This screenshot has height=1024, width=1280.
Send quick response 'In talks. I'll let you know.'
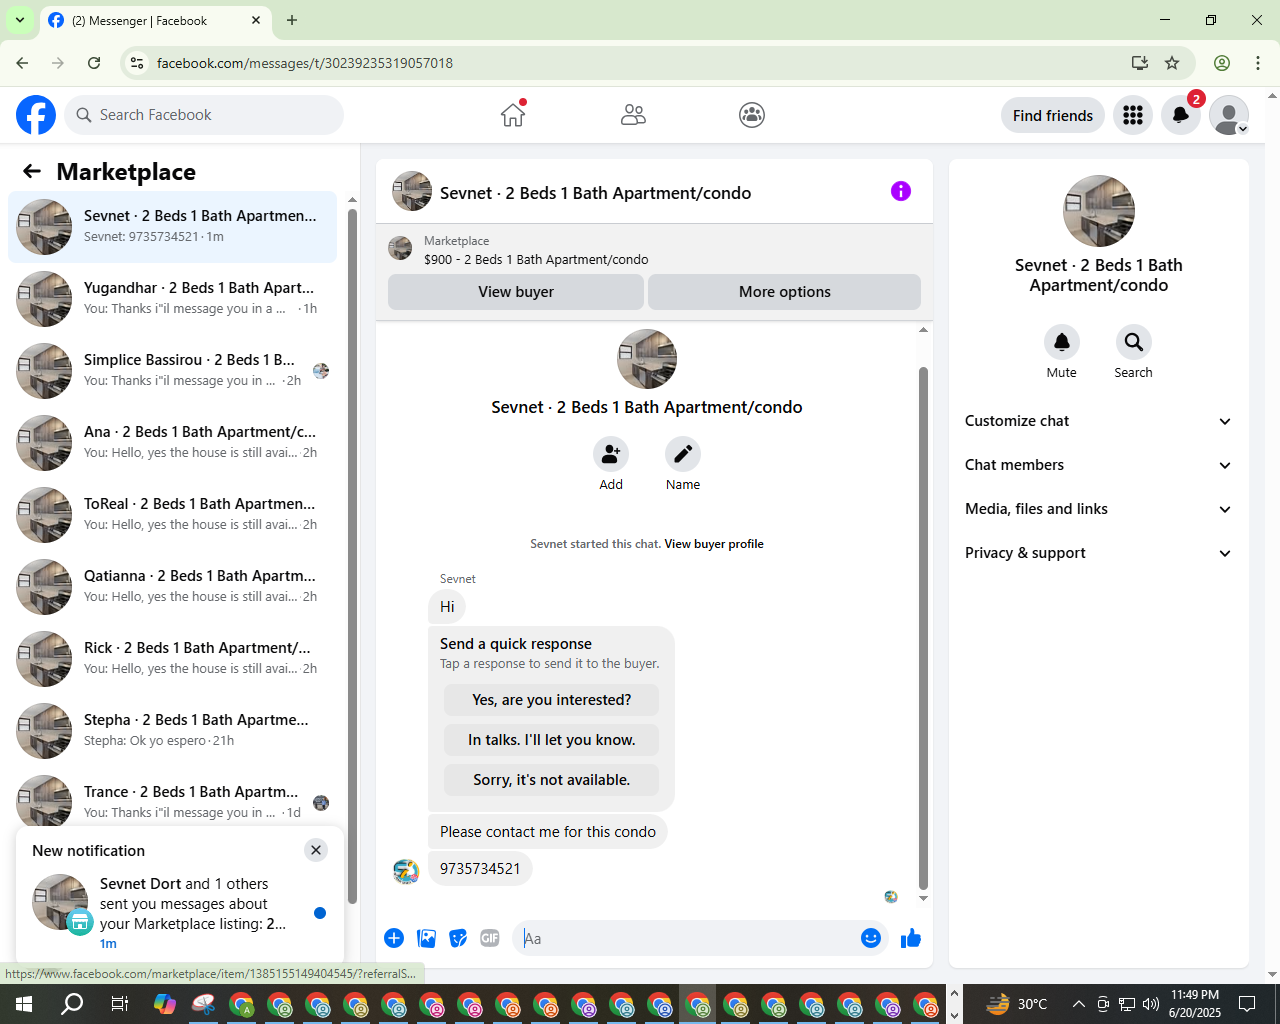[x=552, y=740]
